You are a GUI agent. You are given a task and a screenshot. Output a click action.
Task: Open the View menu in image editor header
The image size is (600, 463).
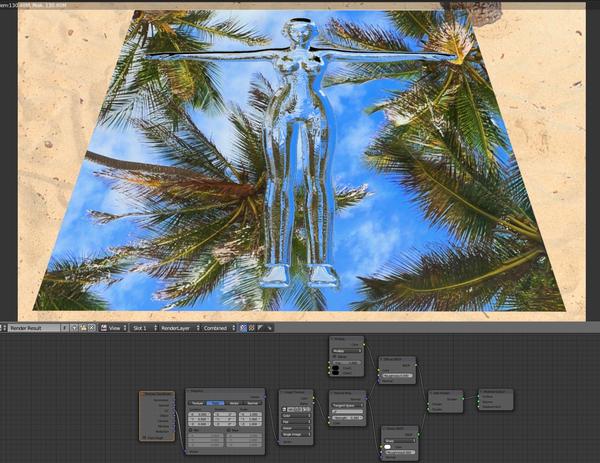pyautogui.click(x=118, y=328)
